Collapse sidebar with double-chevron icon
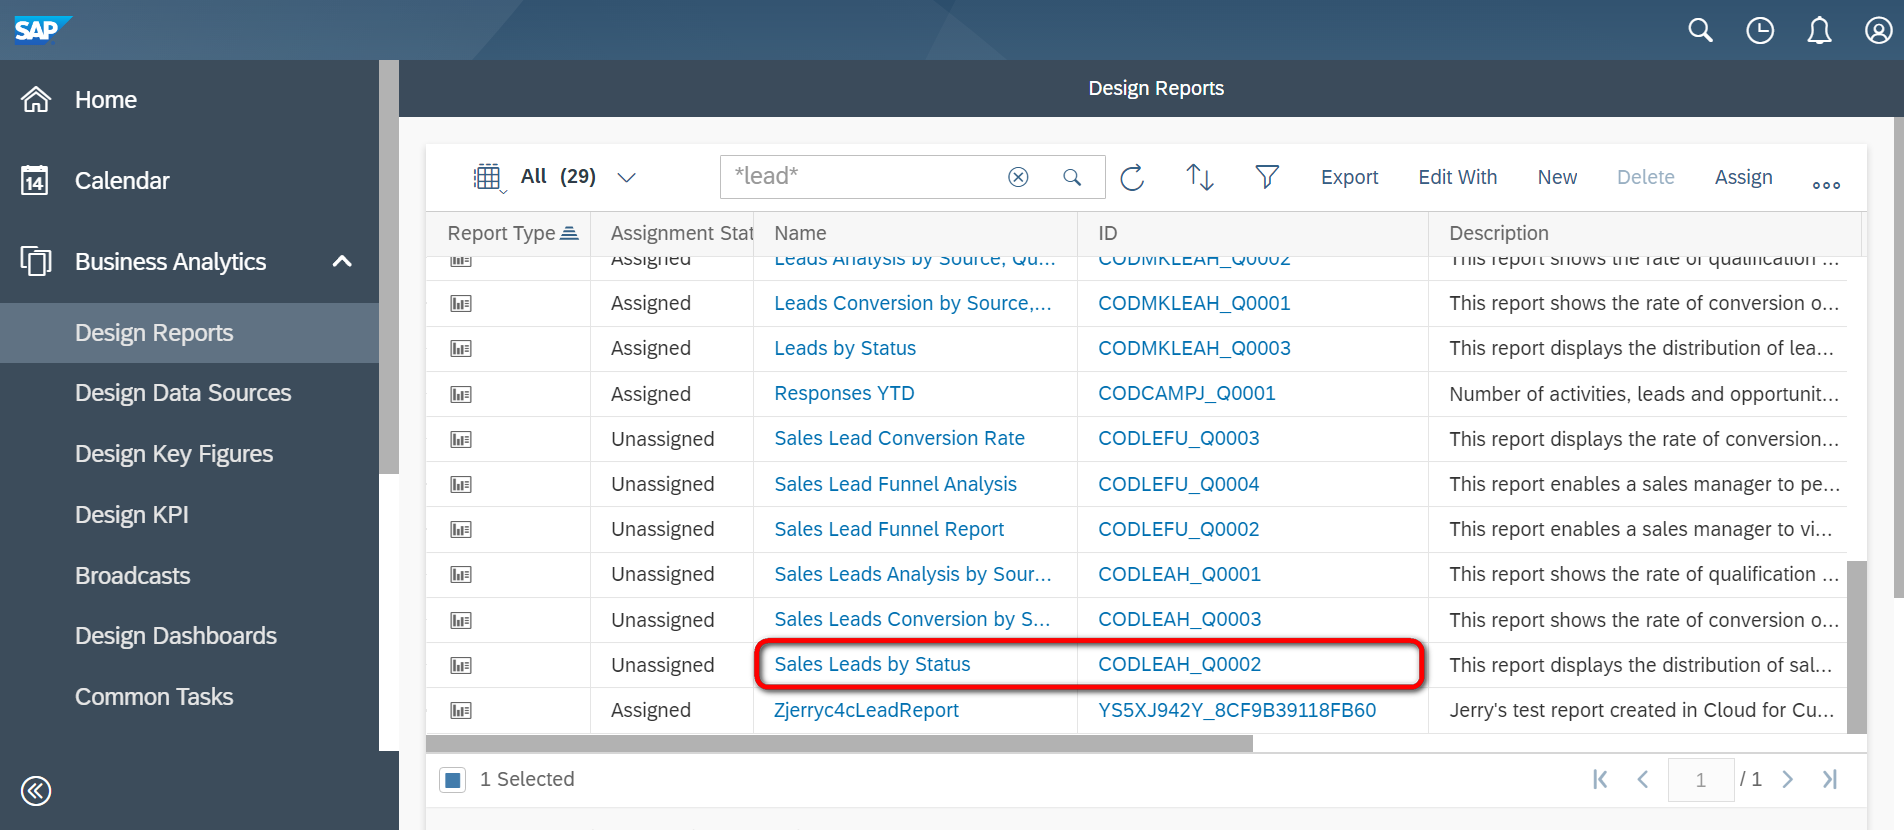 [x=36, y=791]
